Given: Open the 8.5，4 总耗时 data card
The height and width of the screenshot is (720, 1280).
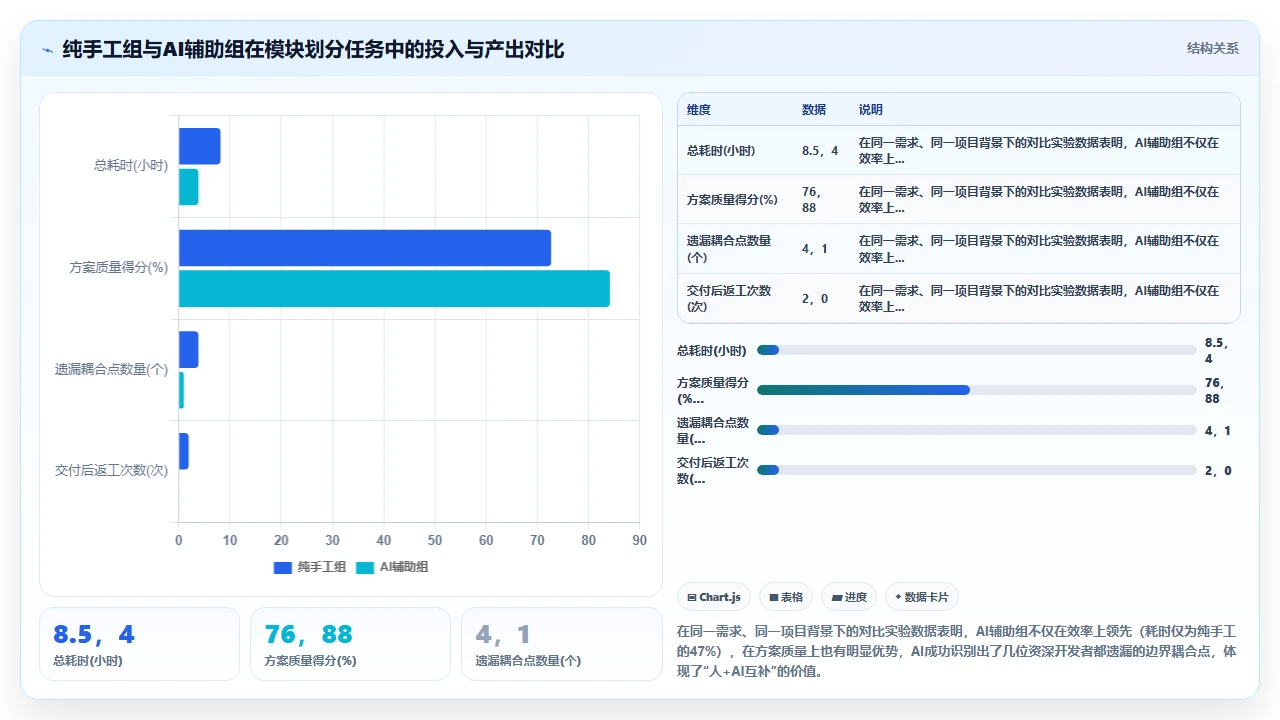Looking at the screenshot, I should [x=139, y=644].
